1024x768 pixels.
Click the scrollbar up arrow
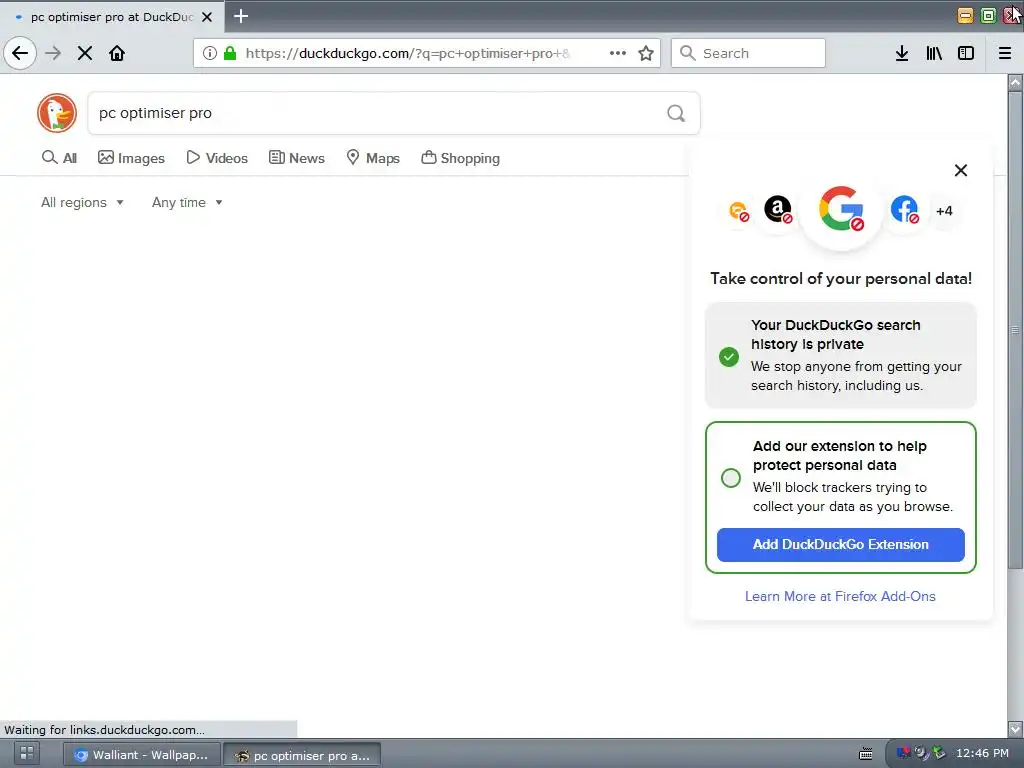coord(1015,82)
